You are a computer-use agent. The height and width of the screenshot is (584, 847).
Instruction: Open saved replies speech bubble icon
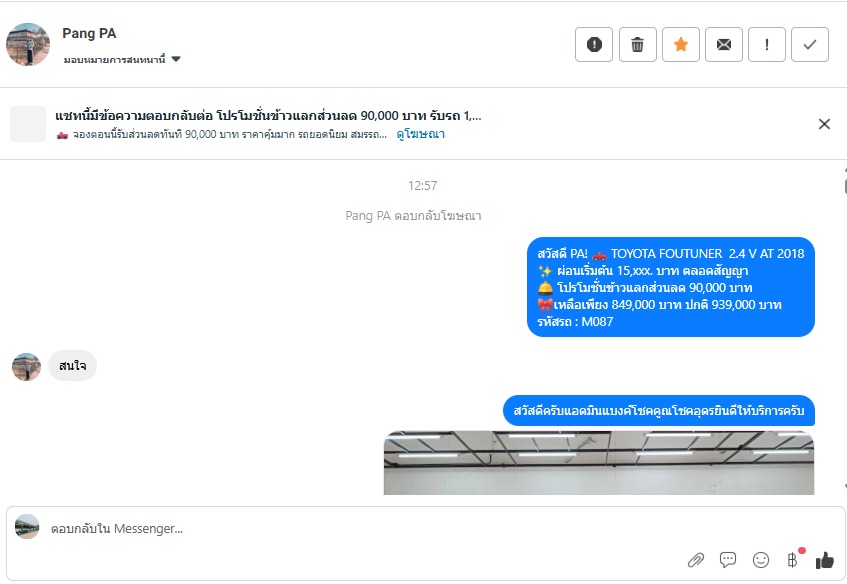[x=728, y=560]
